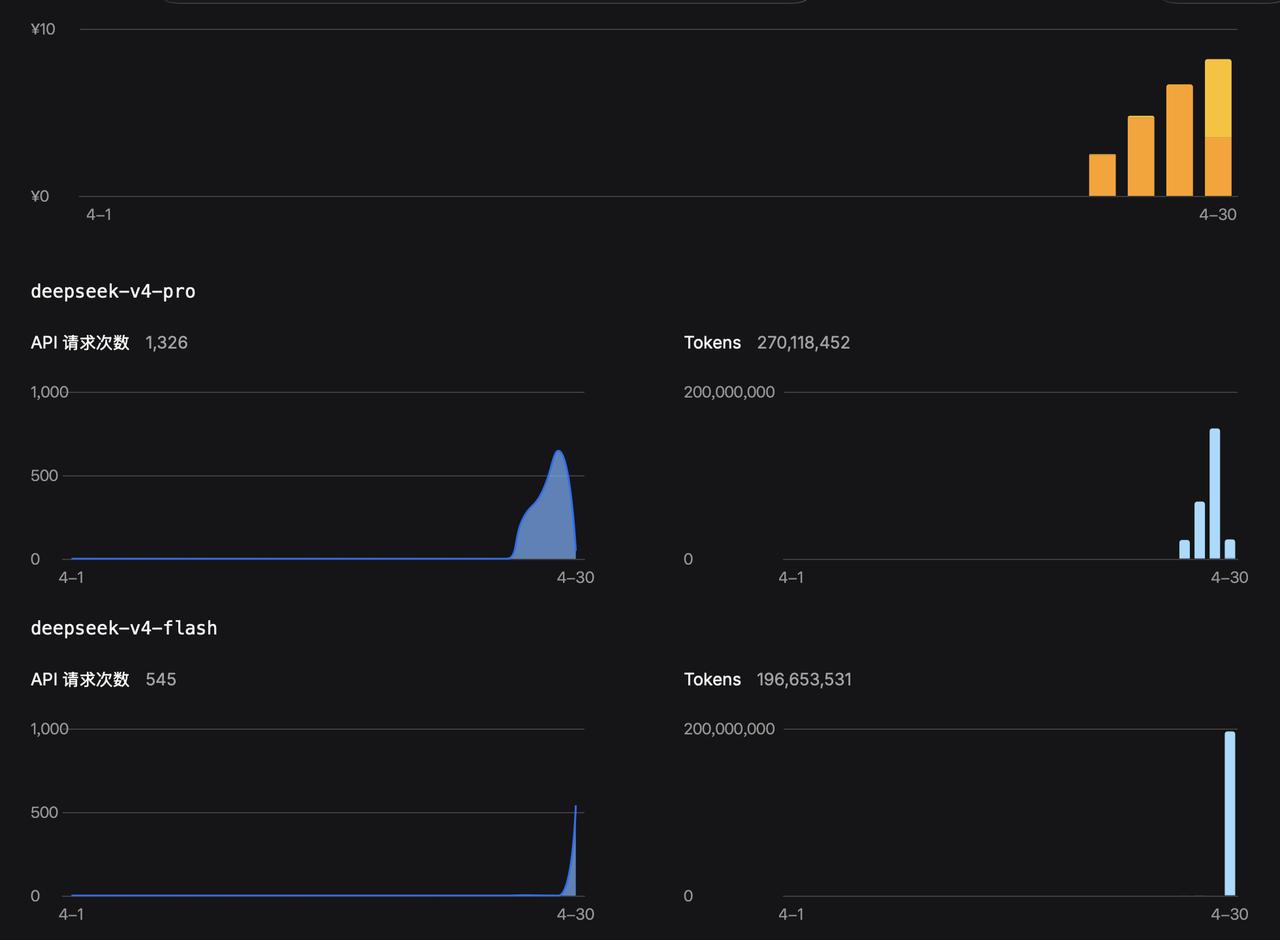
Task: Click the 4-30 label under deepseek-v4-flash Tokens chart
Action: pos(1229,914)
